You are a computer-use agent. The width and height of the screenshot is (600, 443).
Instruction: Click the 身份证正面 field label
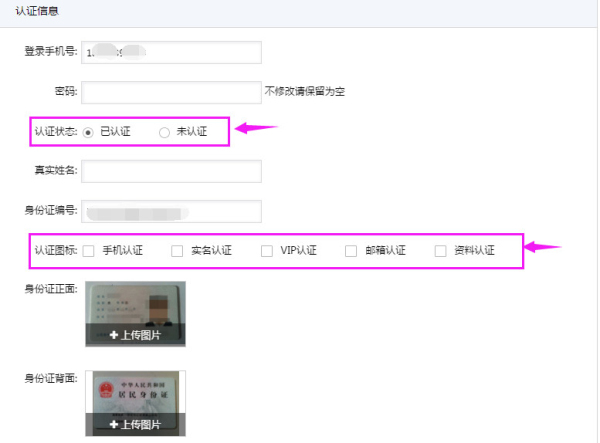click(51, 289)
